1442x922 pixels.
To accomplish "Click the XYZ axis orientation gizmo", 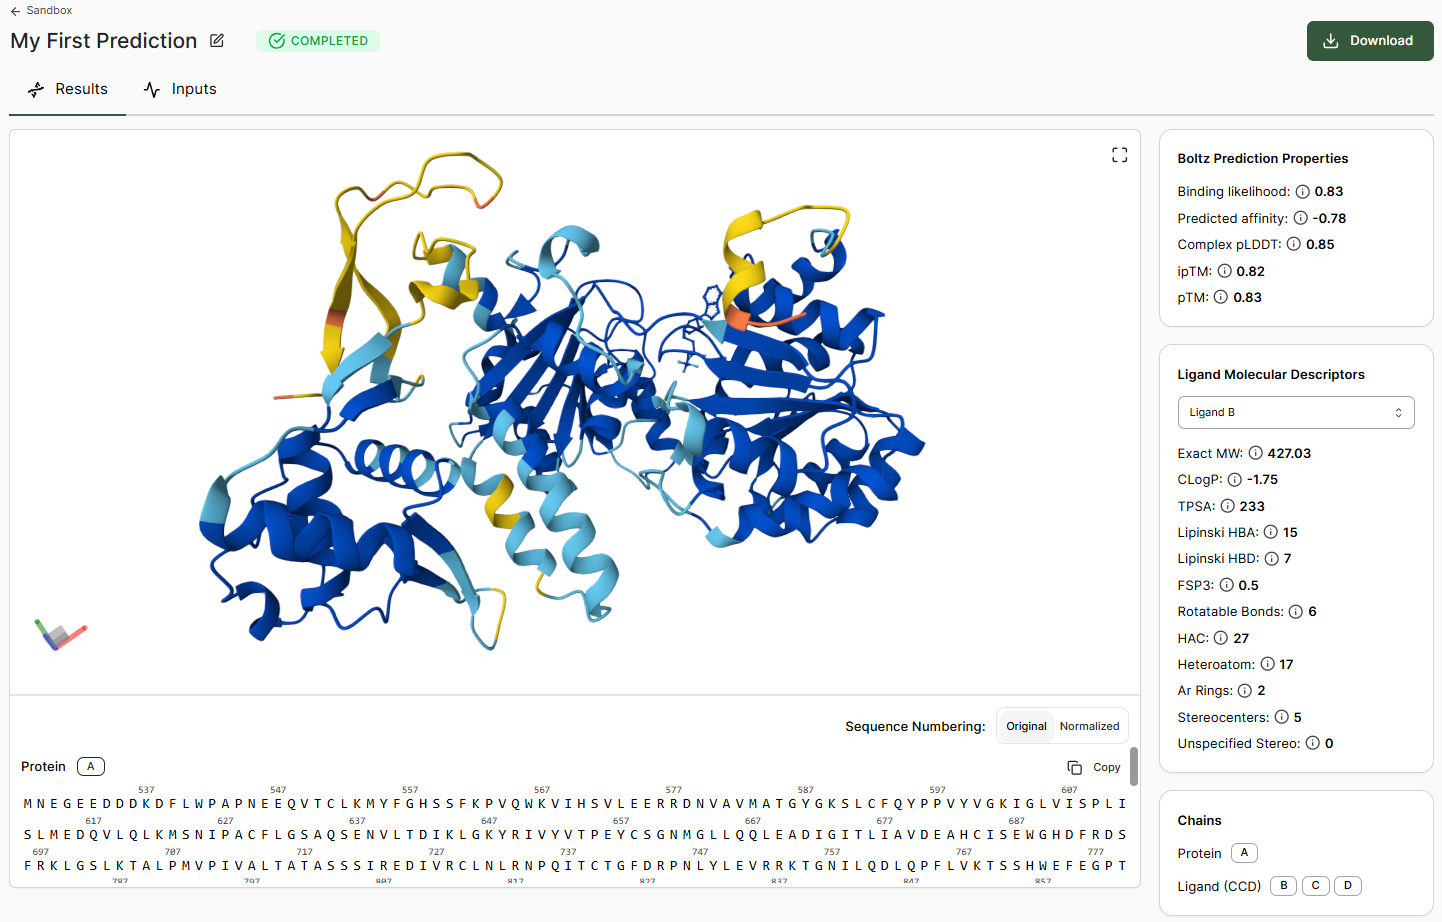I will [x=60, y=634].
